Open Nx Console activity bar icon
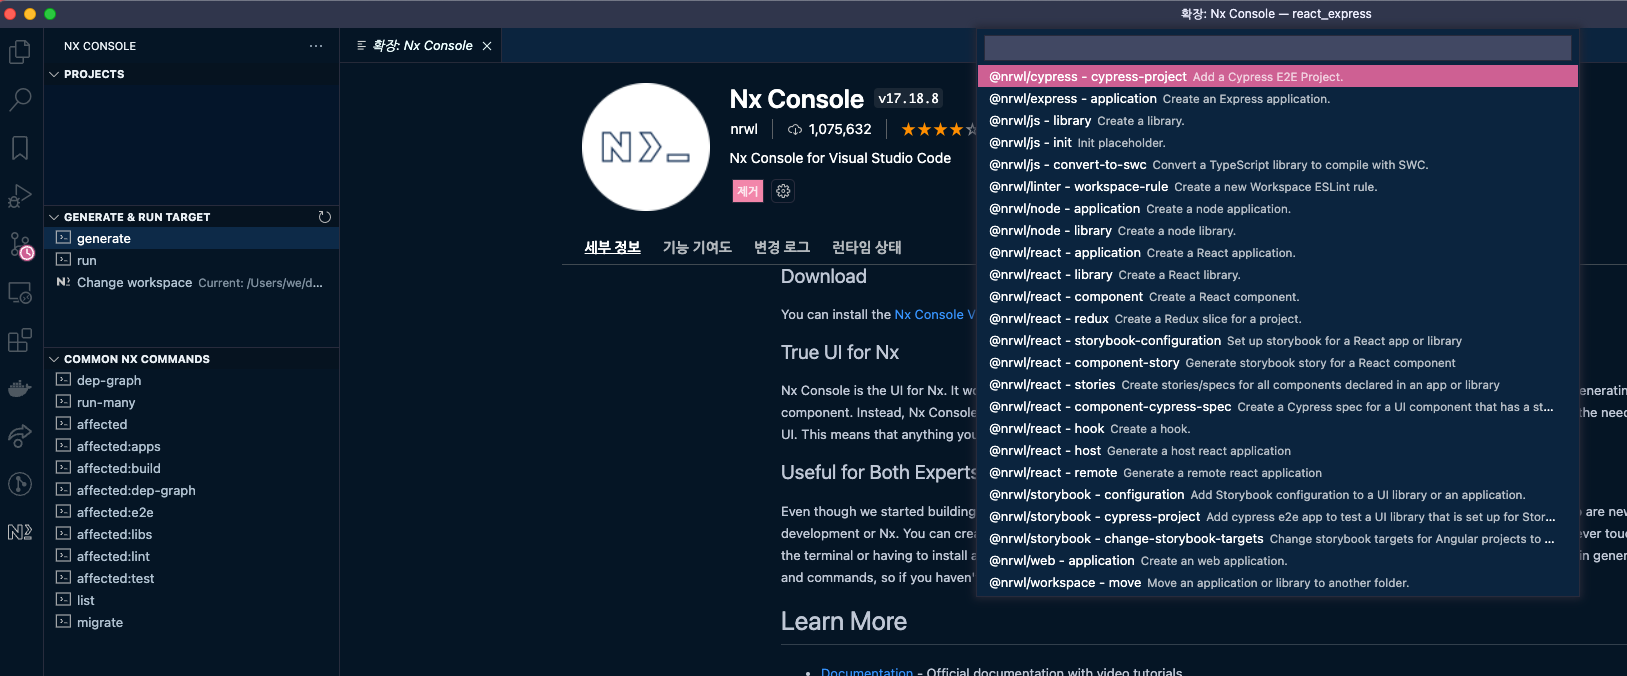 pyautogui.click(x=20, y=532)
